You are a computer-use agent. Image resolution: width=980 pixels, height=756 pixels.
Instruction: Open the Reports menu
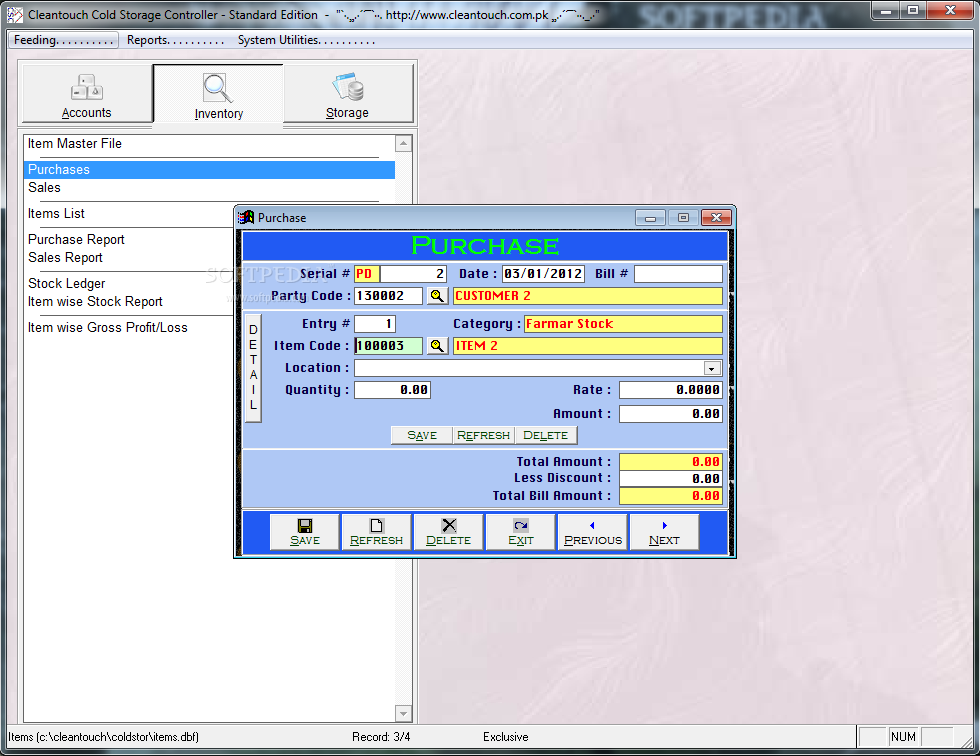pos(175,40)
